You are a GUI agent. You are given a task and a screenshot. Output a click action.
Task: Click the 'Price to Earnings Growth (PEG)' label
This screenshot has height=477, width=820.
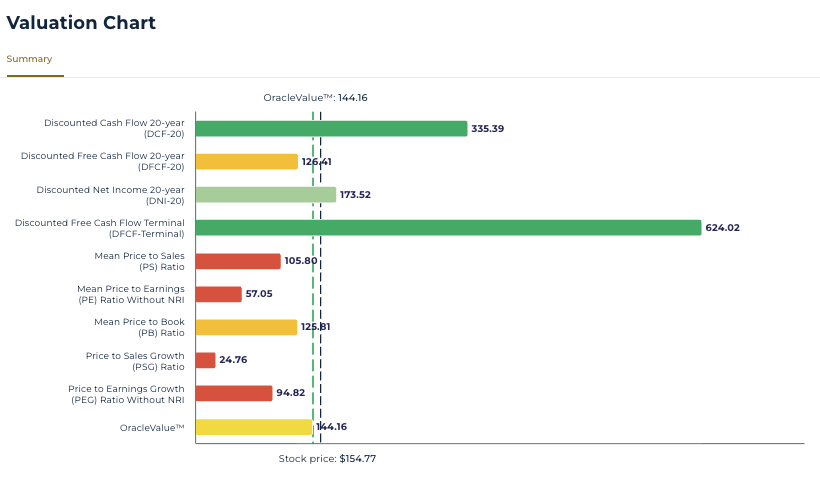(x=126, y=394)
